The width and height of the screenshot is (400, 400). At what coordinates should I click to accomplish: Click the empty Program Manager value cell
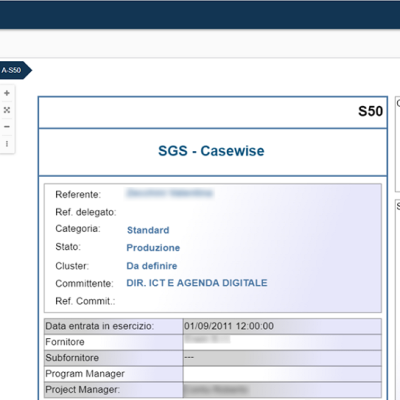click(x=282, y=374)
